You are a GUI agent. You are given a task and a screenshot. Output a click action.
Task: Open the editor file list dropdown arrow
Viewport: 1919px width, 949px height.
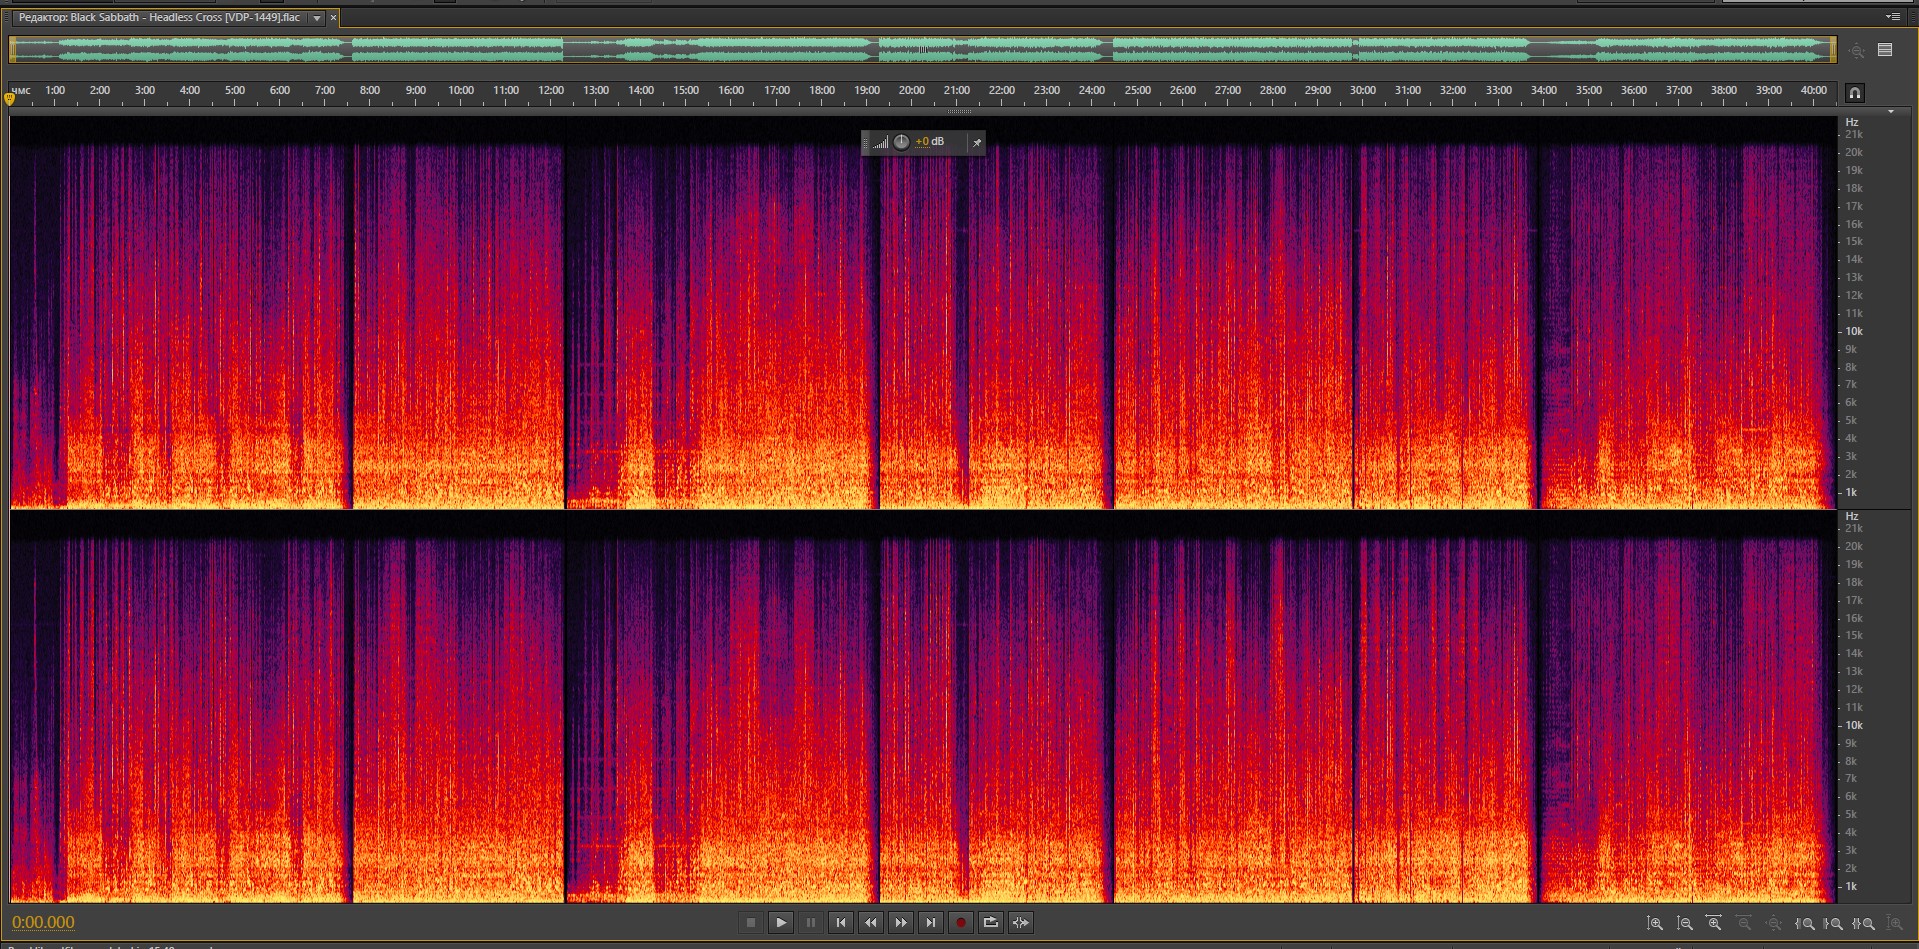tap(317, 18)
